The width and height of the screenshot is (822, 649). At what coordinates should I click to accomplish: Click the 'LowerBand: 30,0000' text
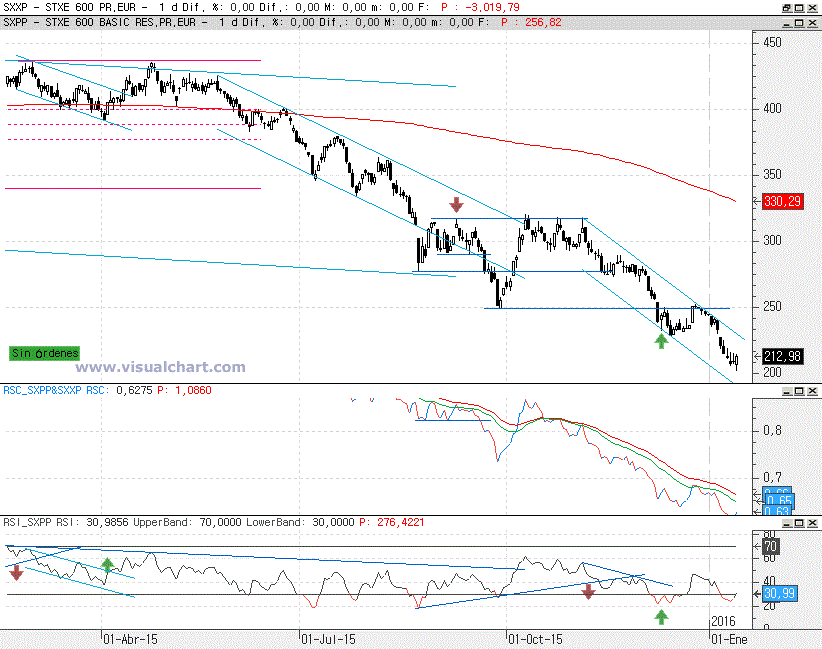(x=300, y=522)
